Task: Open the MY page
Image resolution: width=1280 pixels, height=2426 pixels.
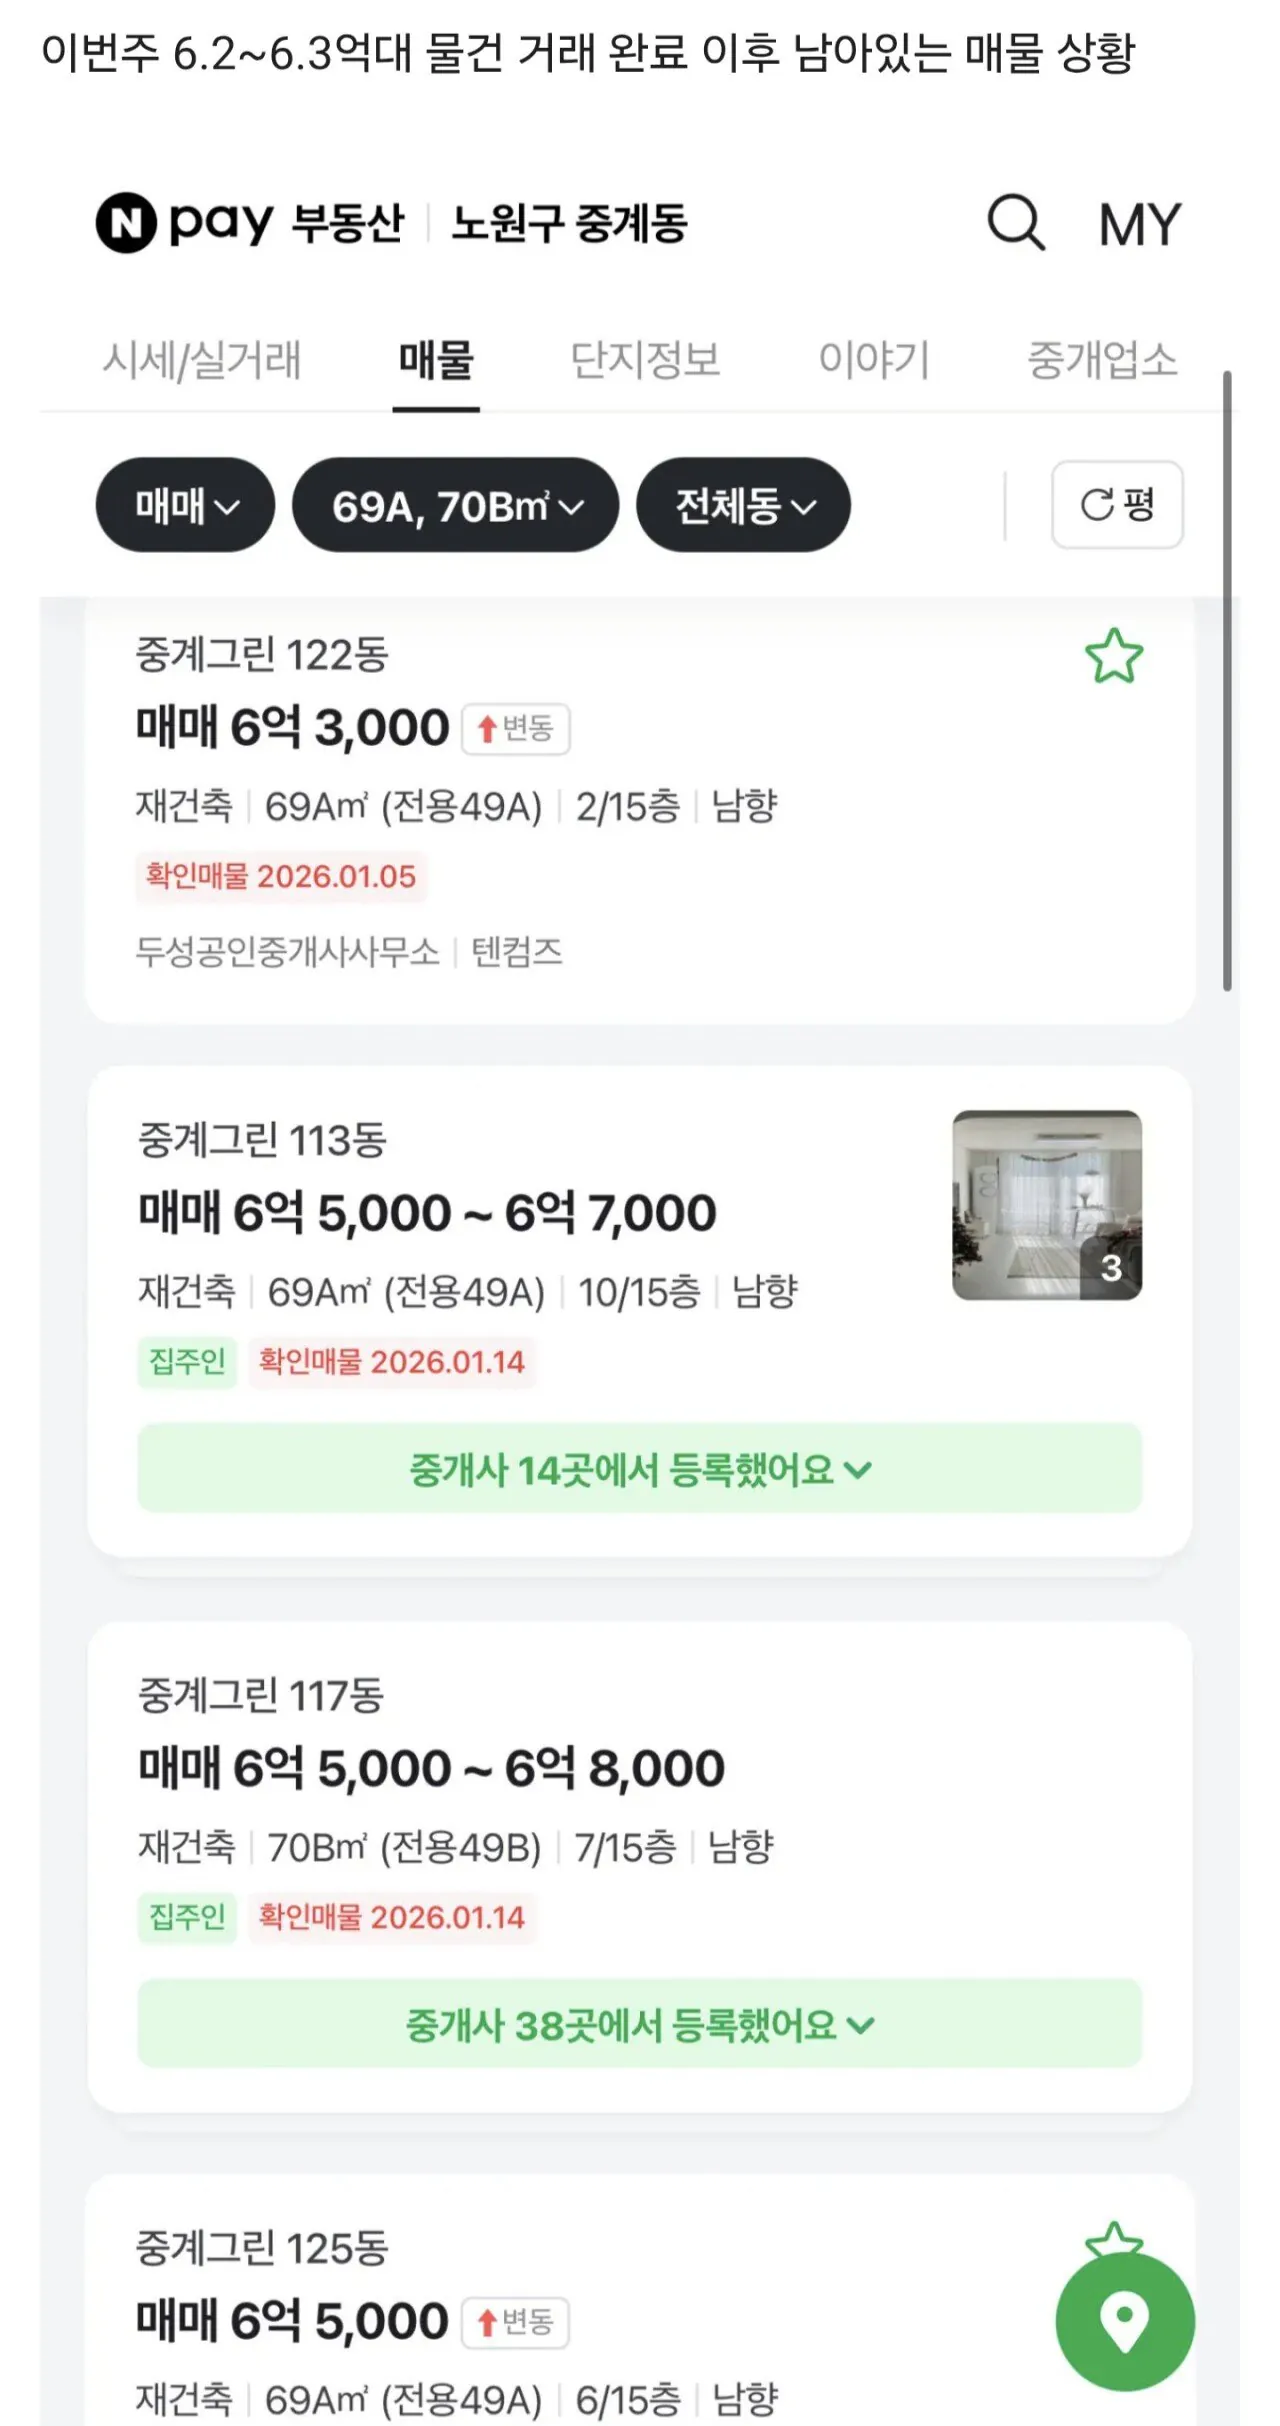Action: pos(1139,224)
